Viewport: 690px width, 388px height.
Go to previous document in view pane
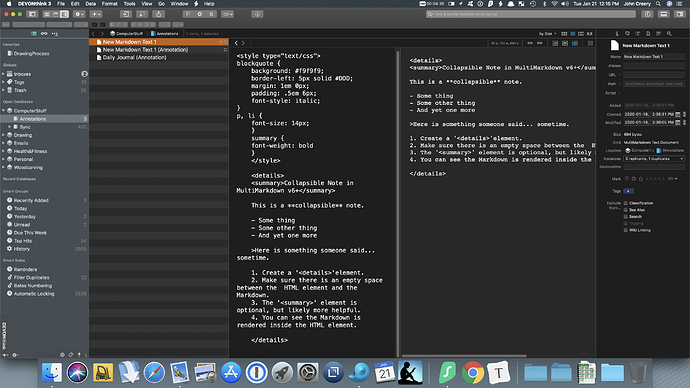coord(236,43)
